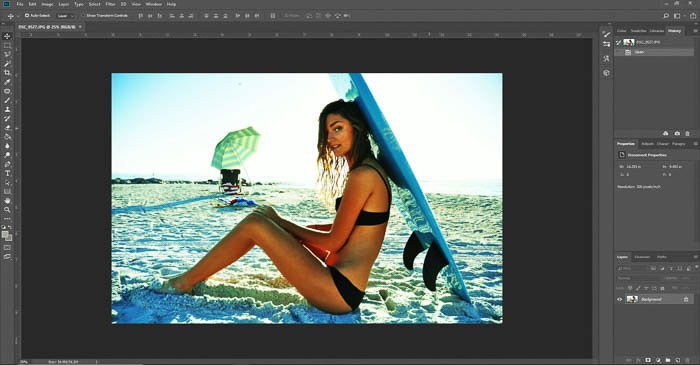Select the Magic Wand tool
Screen dimensions: 700x365
[7, 64]
